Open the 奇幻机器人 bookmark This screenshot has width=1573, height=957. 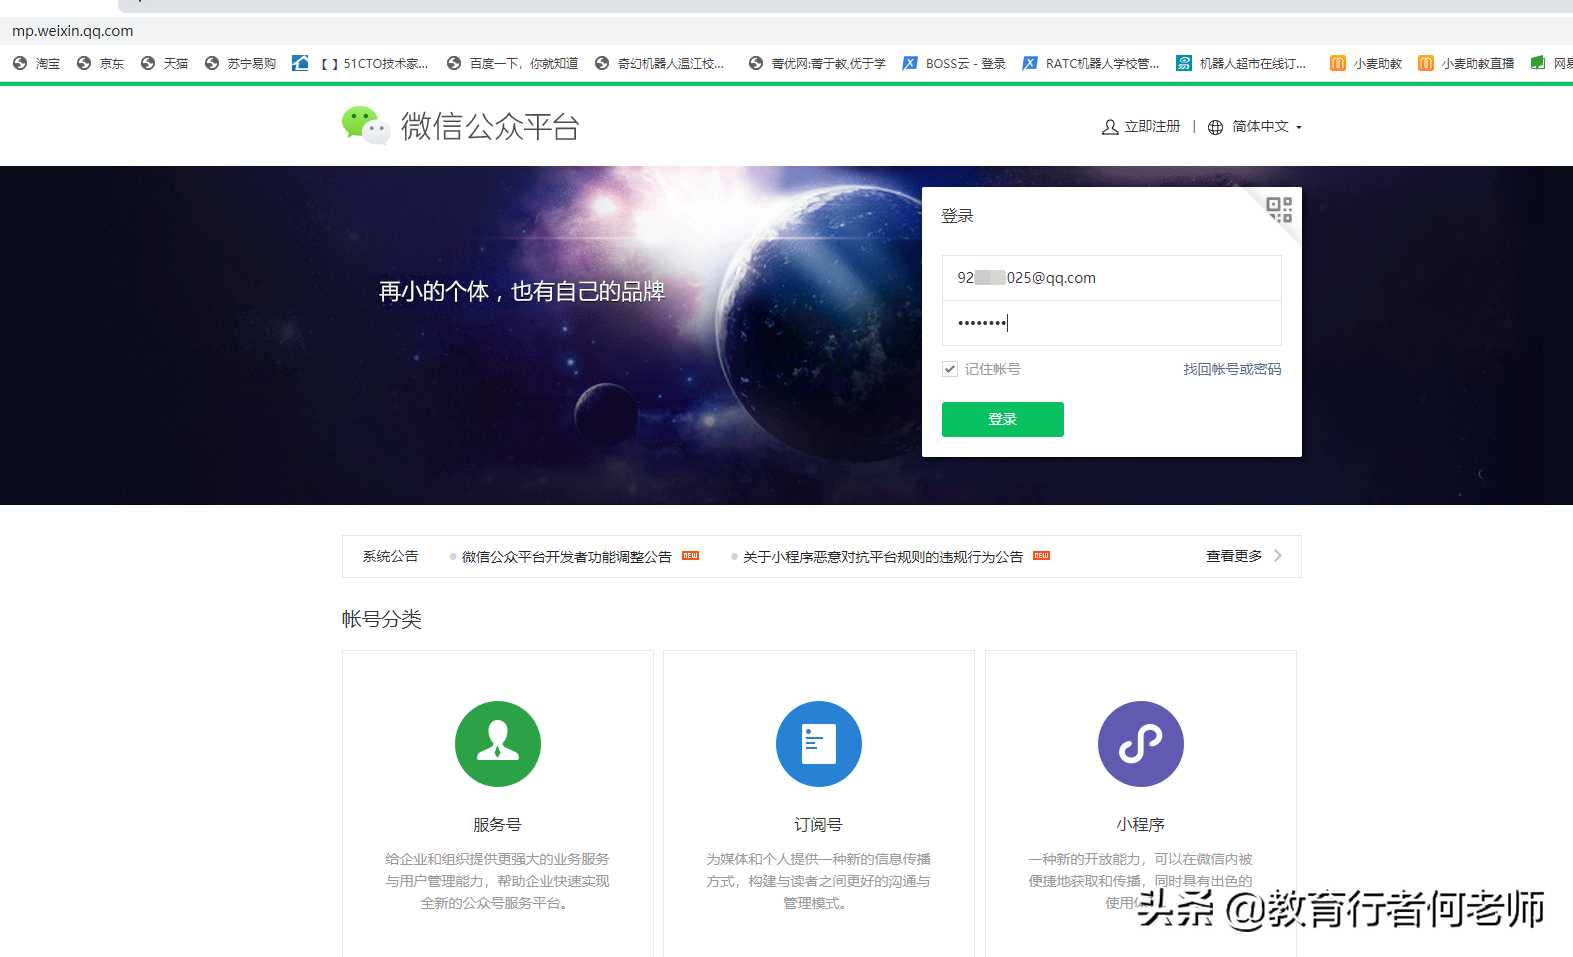[x=659, y=63]
